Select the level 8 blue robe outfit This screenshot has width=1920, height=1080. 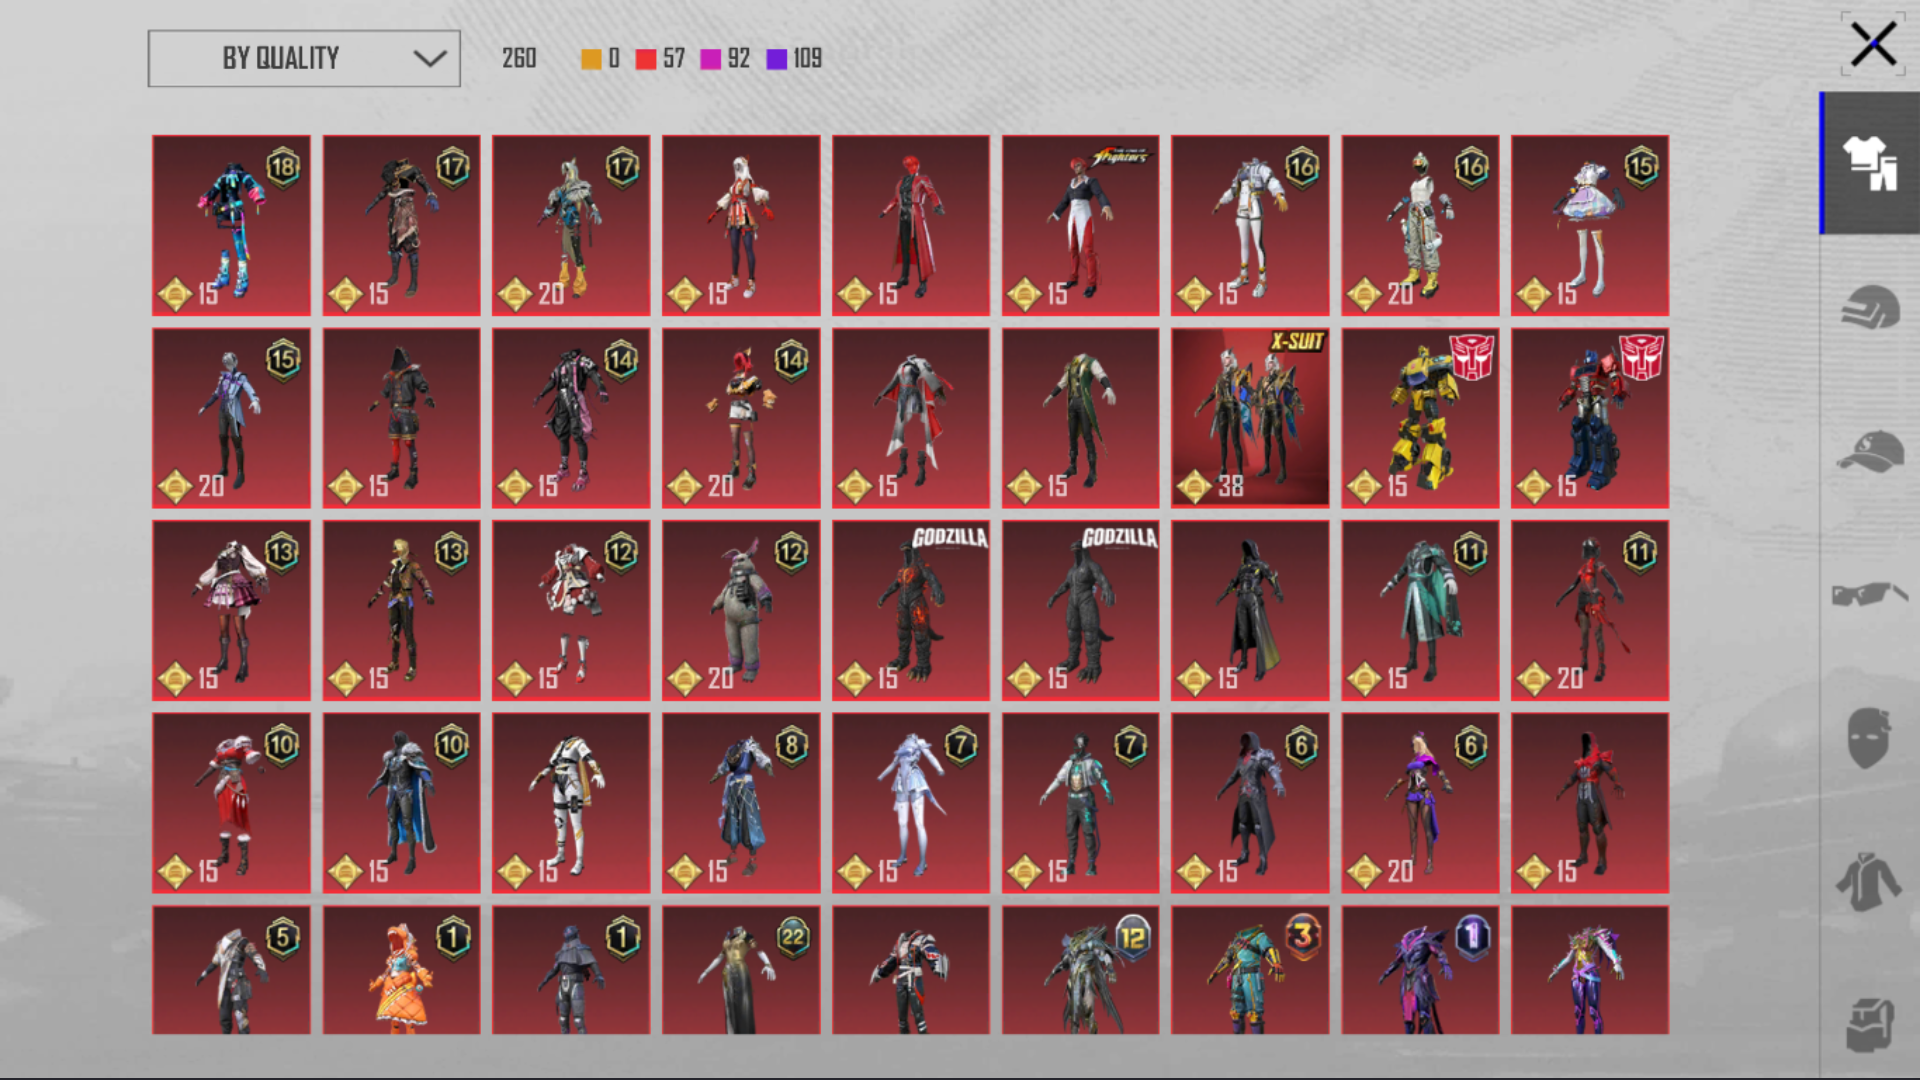[741, 803]
